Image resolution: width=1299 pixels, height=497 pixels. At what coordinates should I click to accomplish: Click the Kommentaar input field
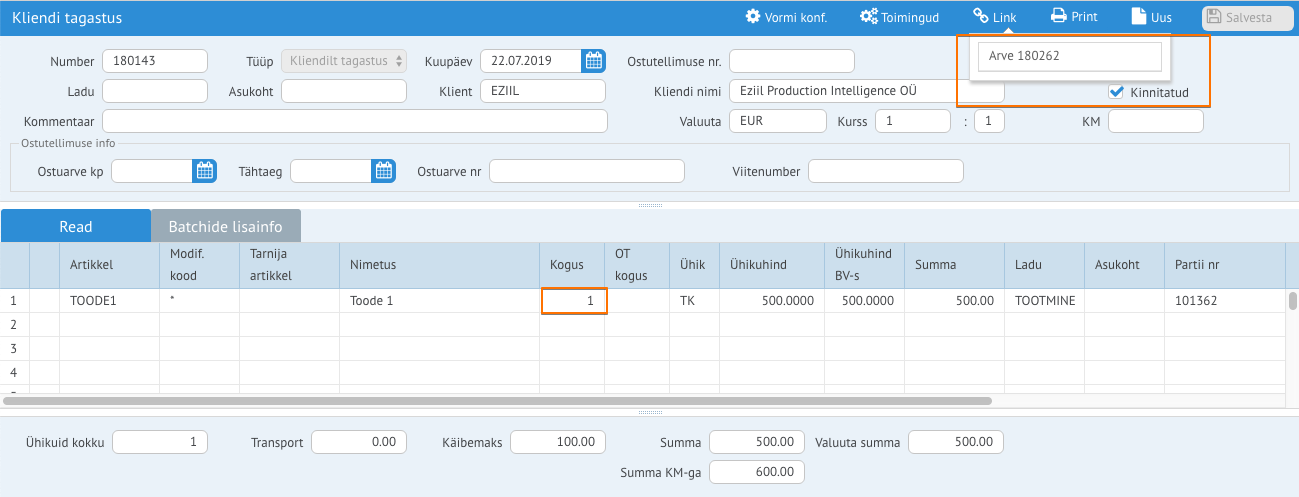[x=355, y=121]
